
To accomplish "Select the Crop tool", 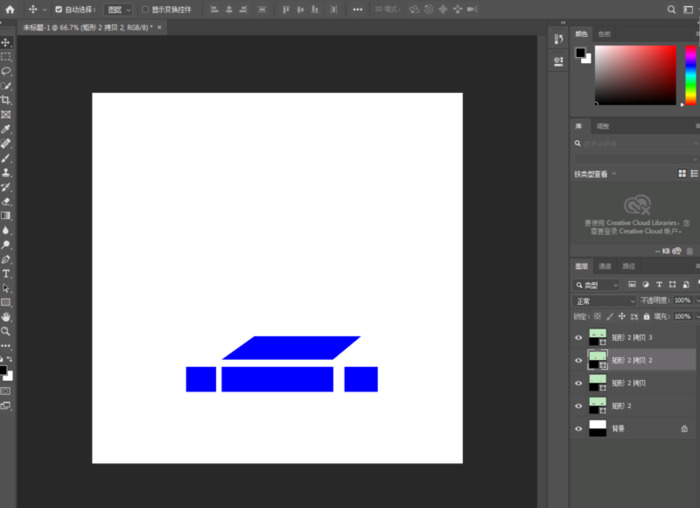I will (6, 100).
